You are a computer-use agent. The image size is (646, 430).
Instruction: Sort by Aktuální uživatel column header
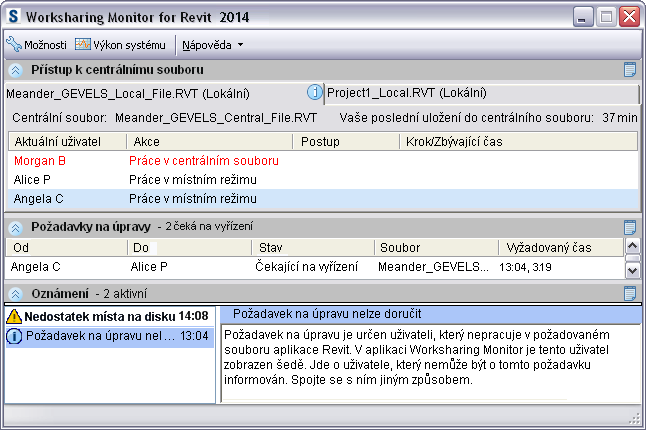67,142
